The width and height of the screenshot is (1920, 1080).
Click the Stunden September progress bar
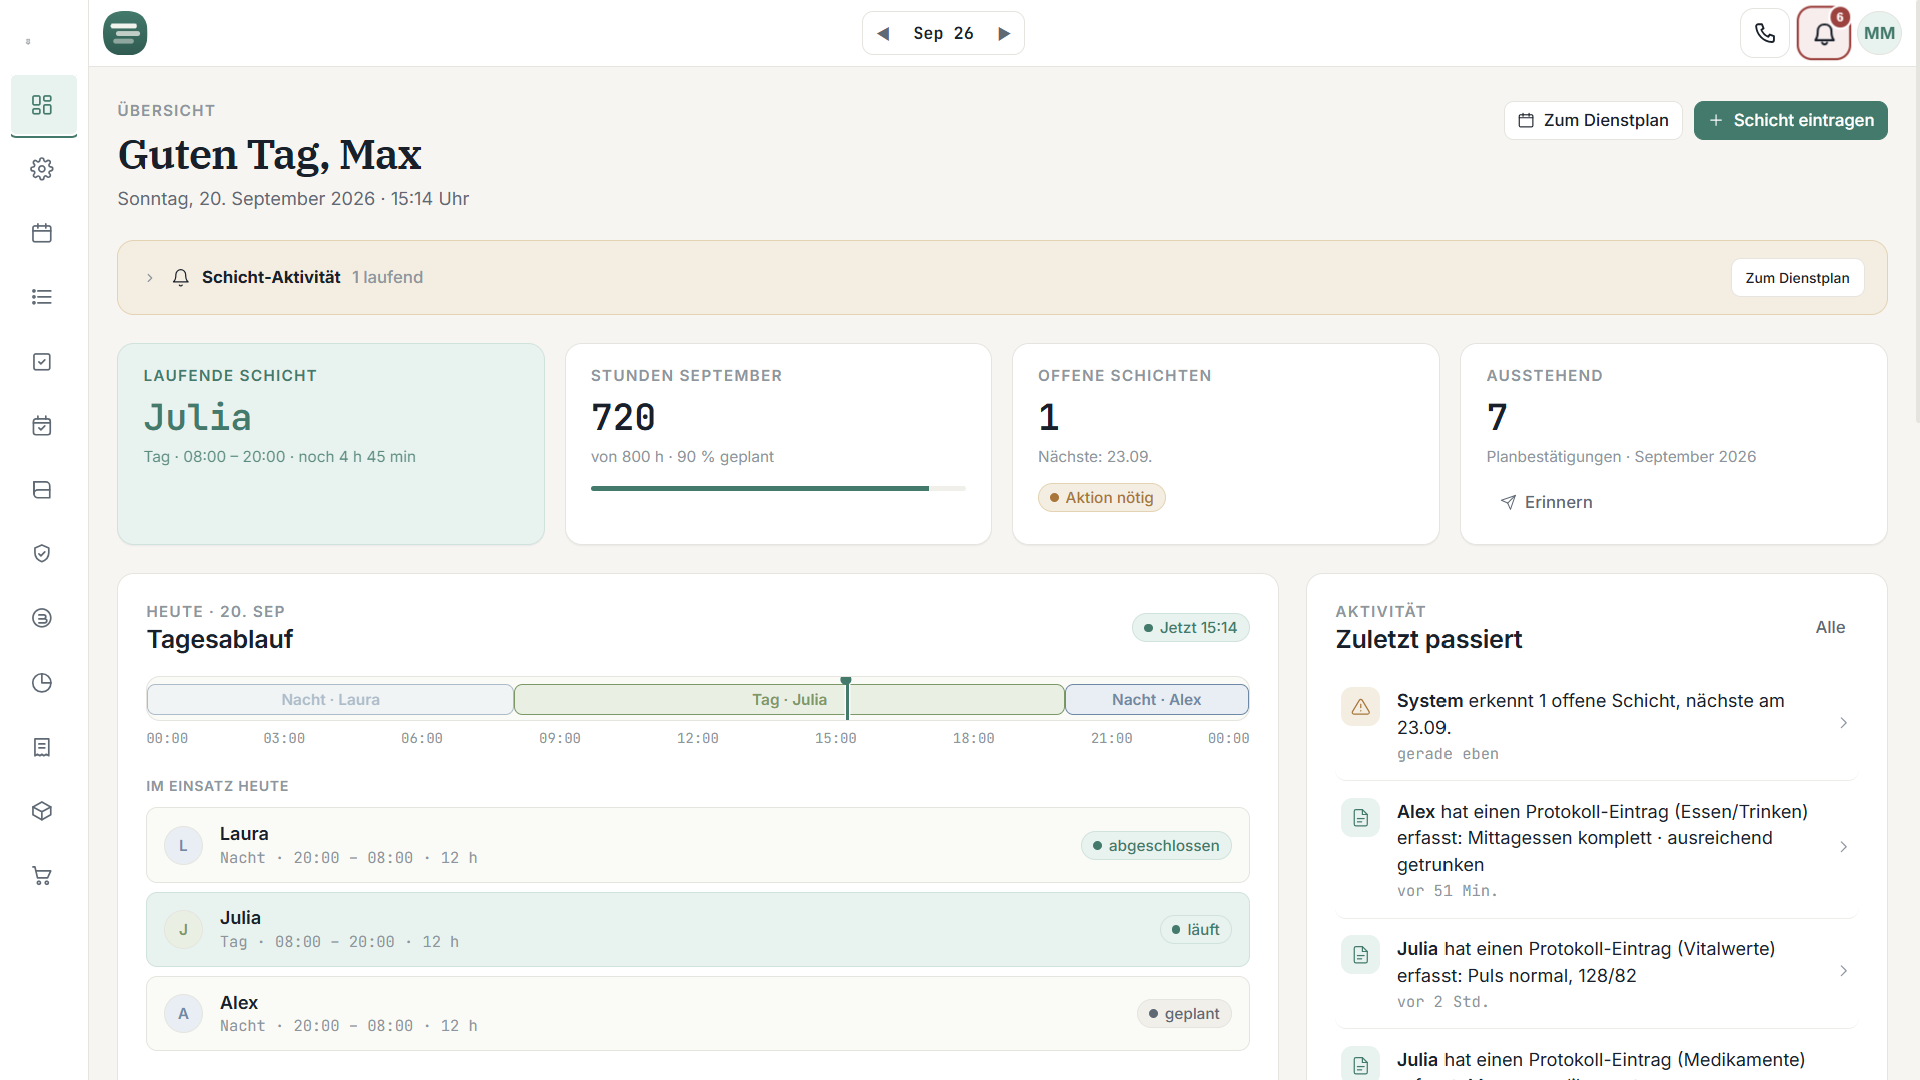coord(778,488)
